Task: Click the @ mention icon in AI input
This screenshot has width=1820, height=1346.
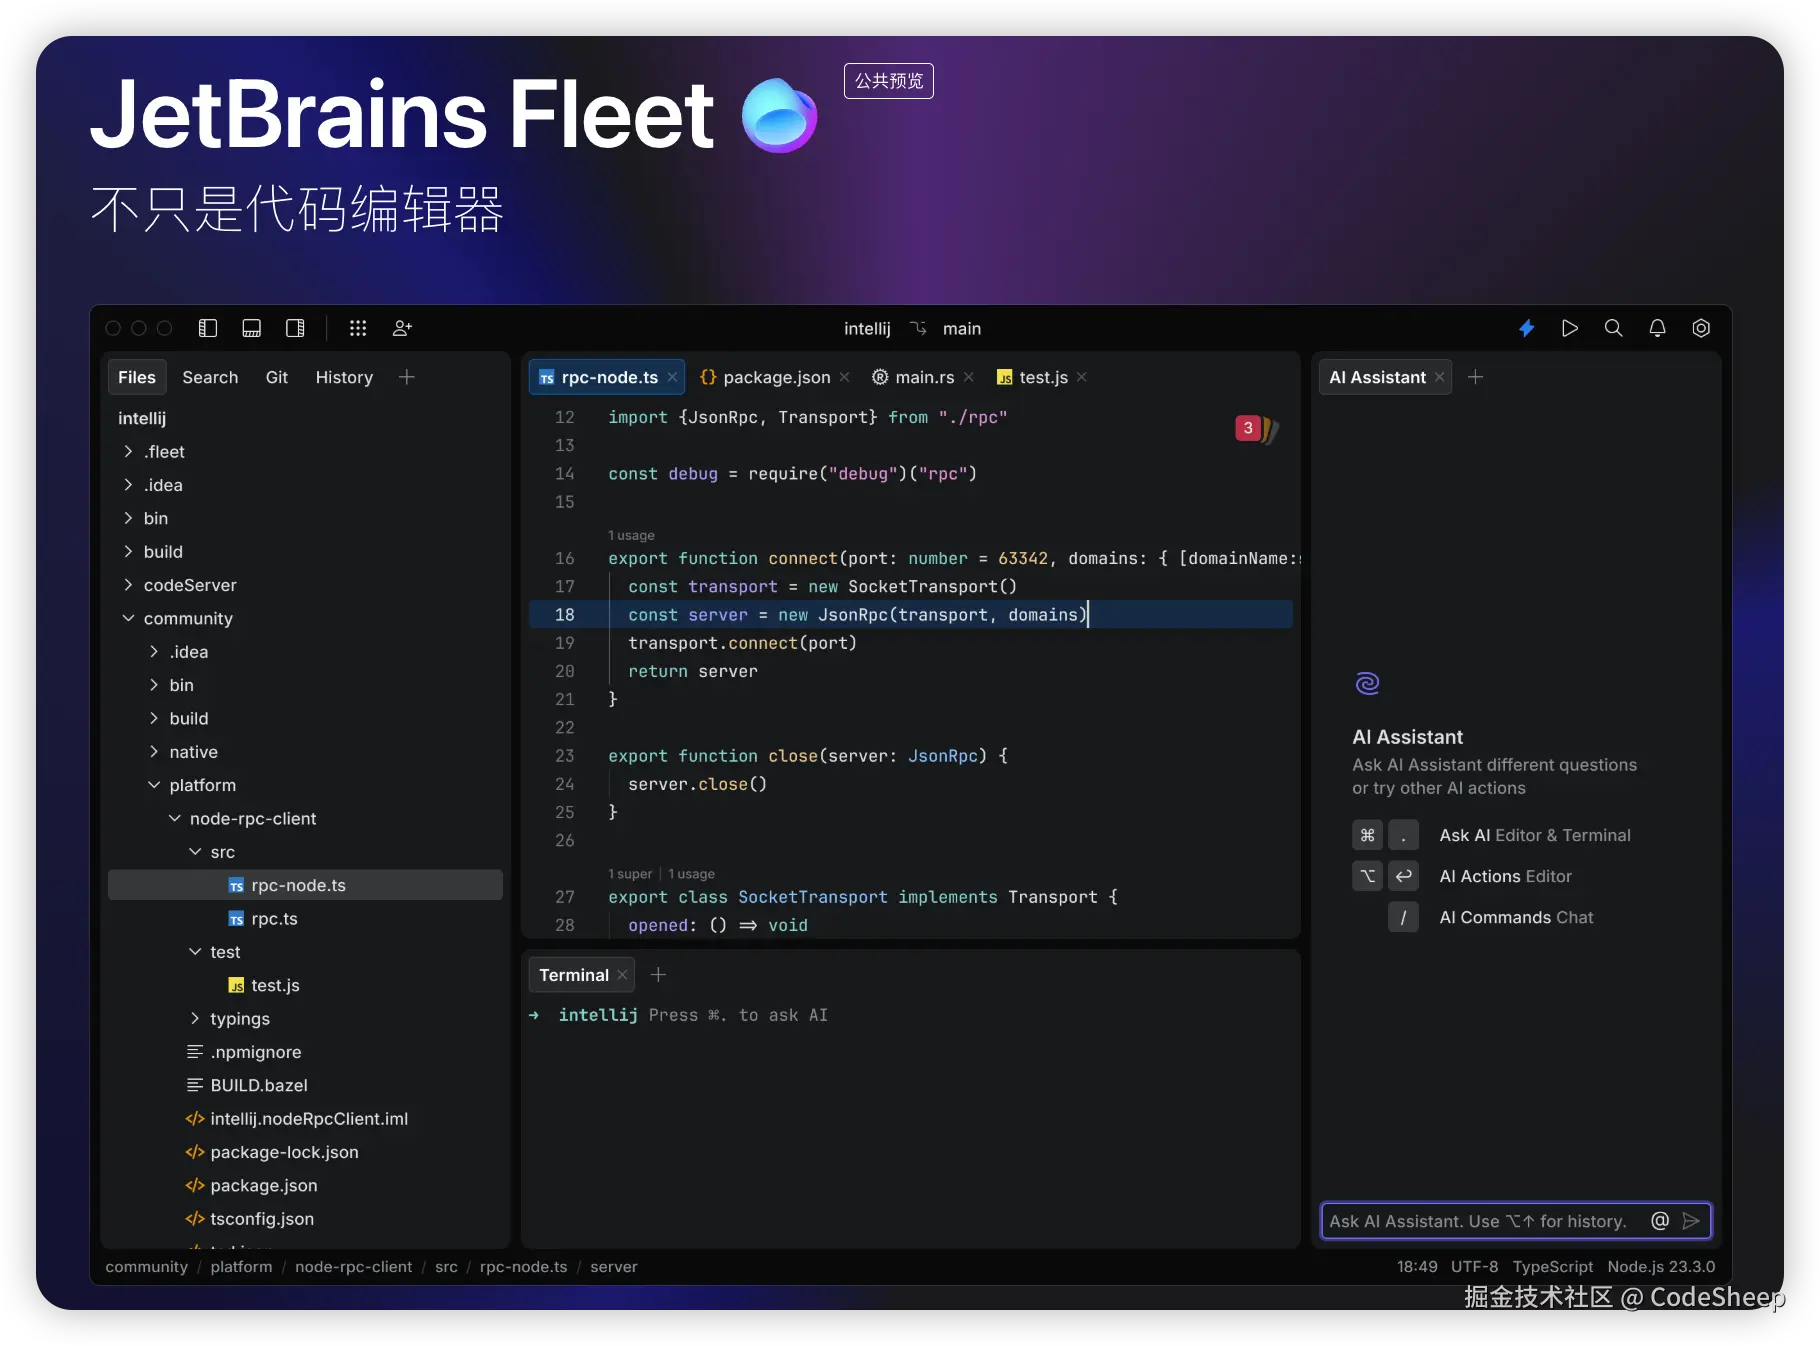Action: [1660, 1221]
